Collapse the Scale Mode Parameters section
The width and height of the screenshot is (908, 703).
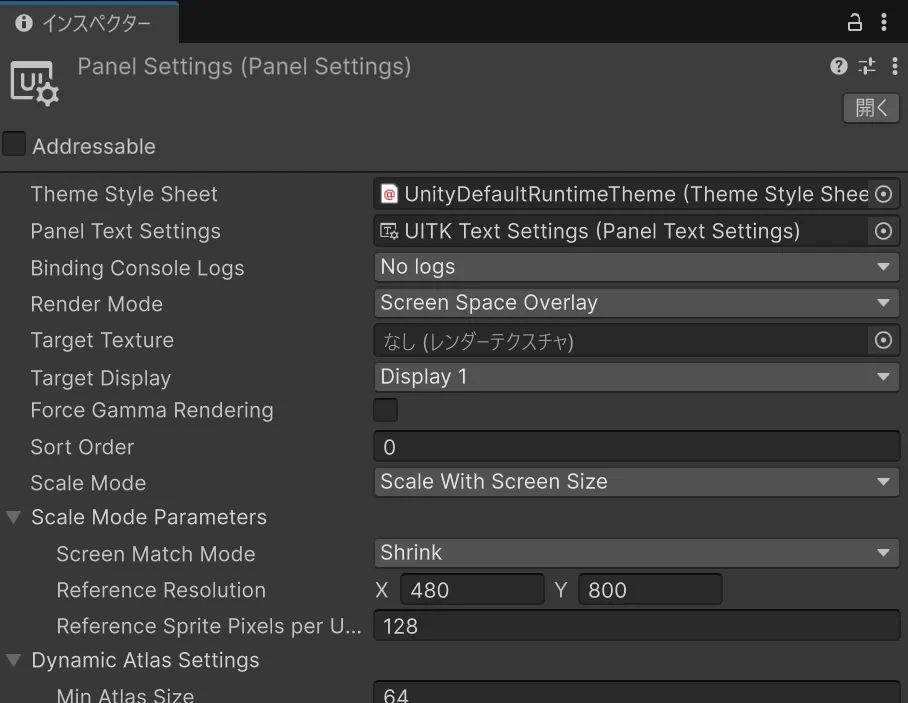(14, 517)
